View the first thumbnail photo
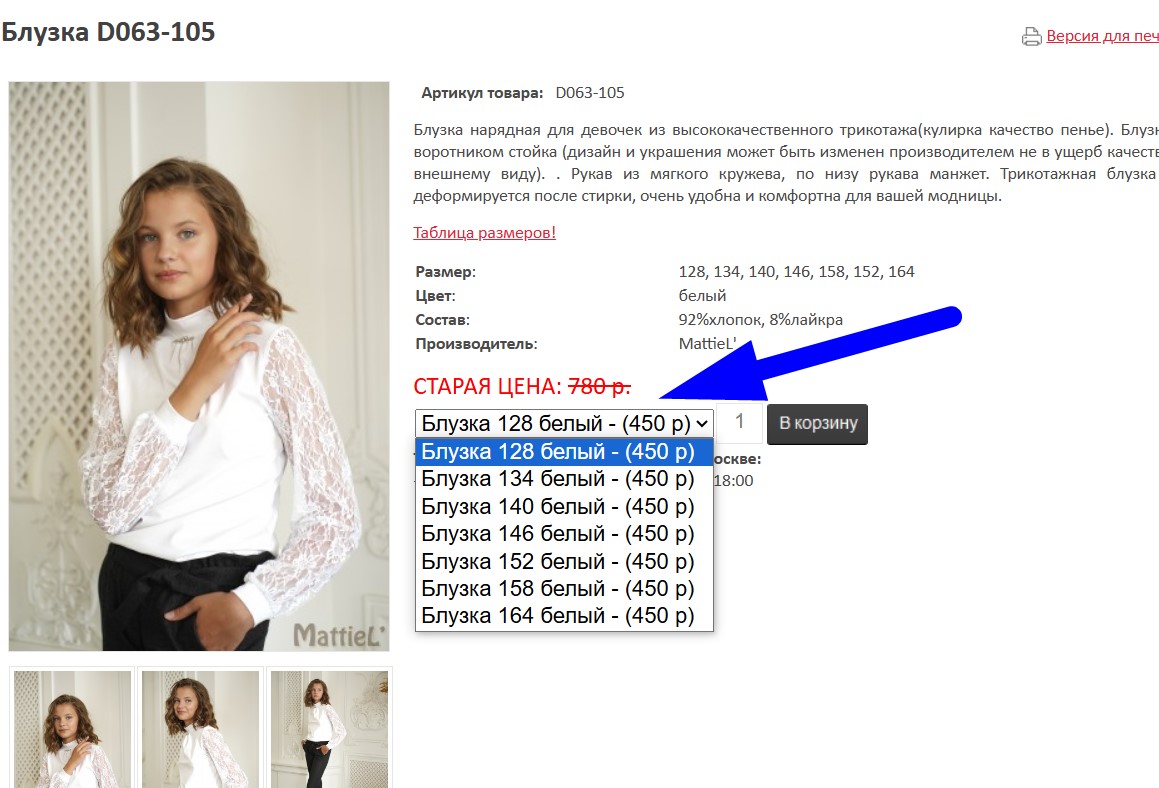 point(72,729)
